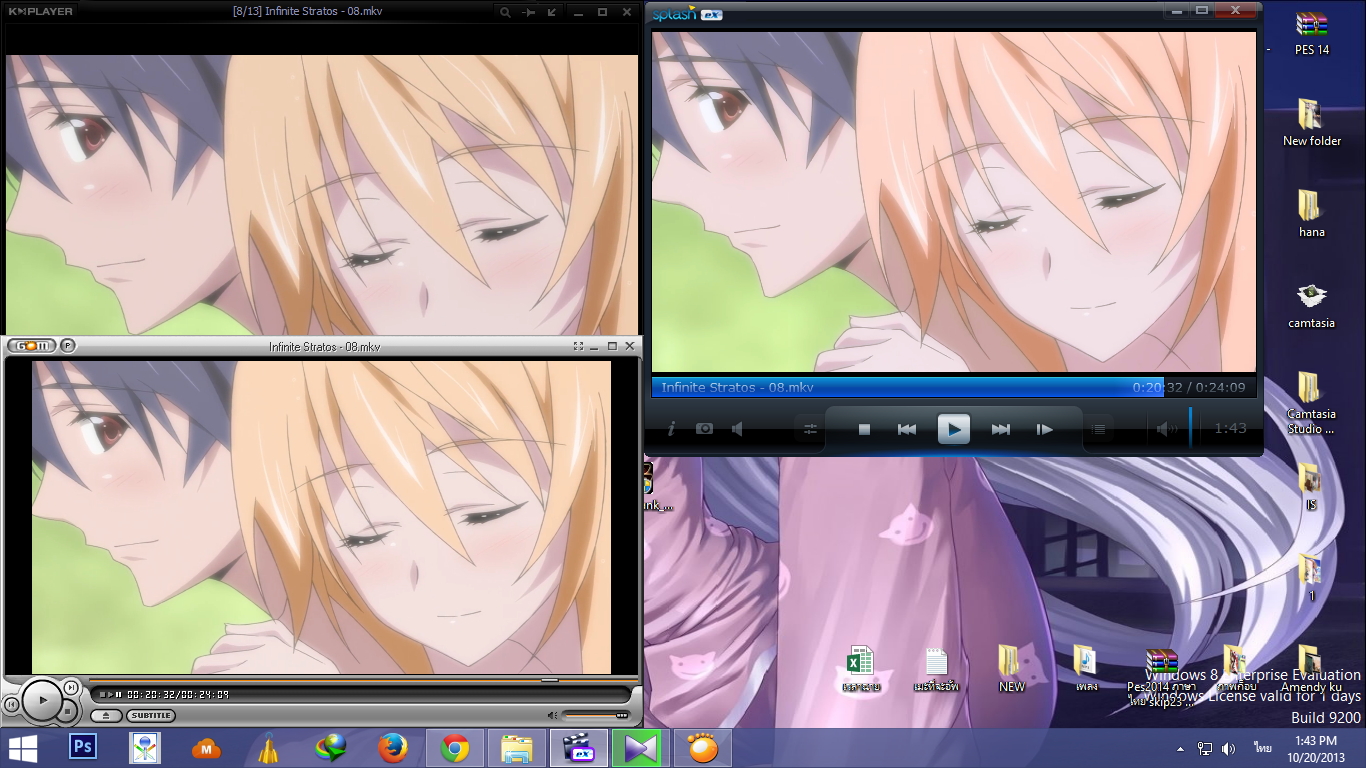Click the GOM preferences P button
This screenshot has width=1366, height=768.
tap(67, 346)
